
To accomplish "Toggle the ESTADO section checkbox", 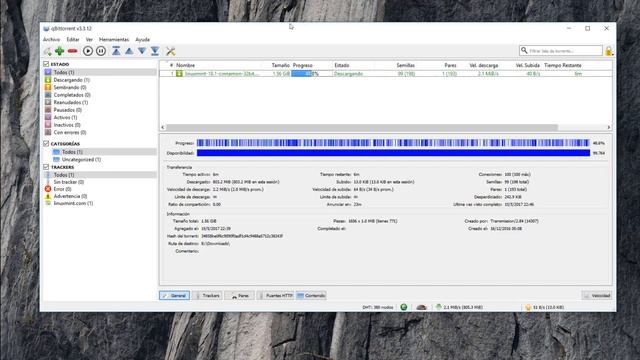I will (46, 64).
